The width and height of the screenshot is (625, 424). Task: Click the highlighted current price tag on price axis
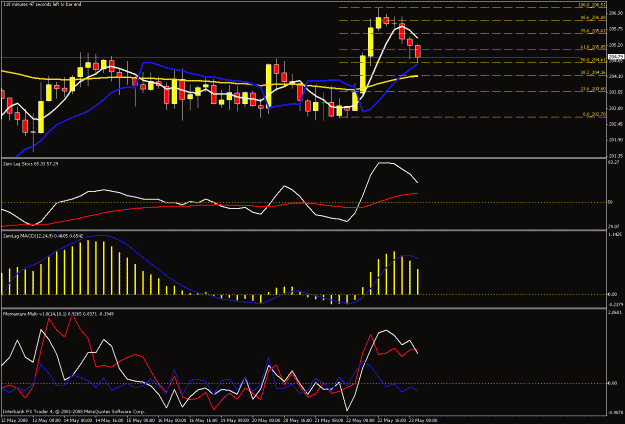pyautogui.click(x=616, y=57)
